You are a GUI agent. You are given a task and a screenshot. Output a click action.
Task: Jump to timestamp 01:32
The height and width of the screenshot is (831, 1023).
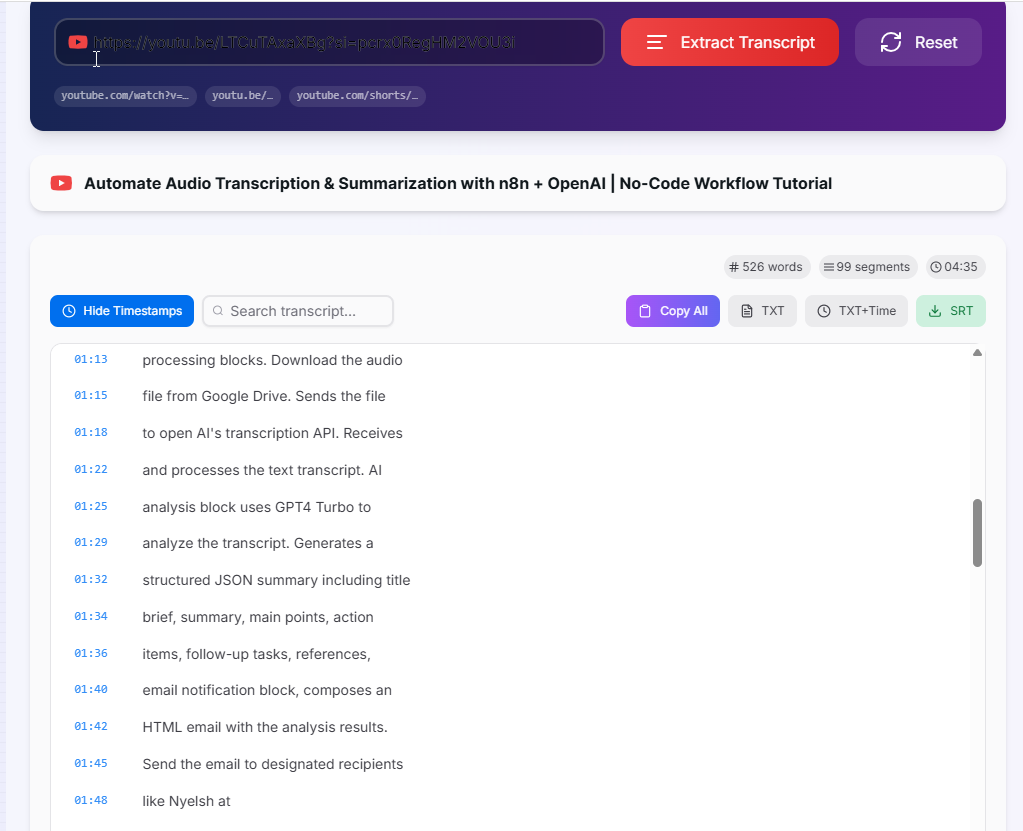pos(91,579)
